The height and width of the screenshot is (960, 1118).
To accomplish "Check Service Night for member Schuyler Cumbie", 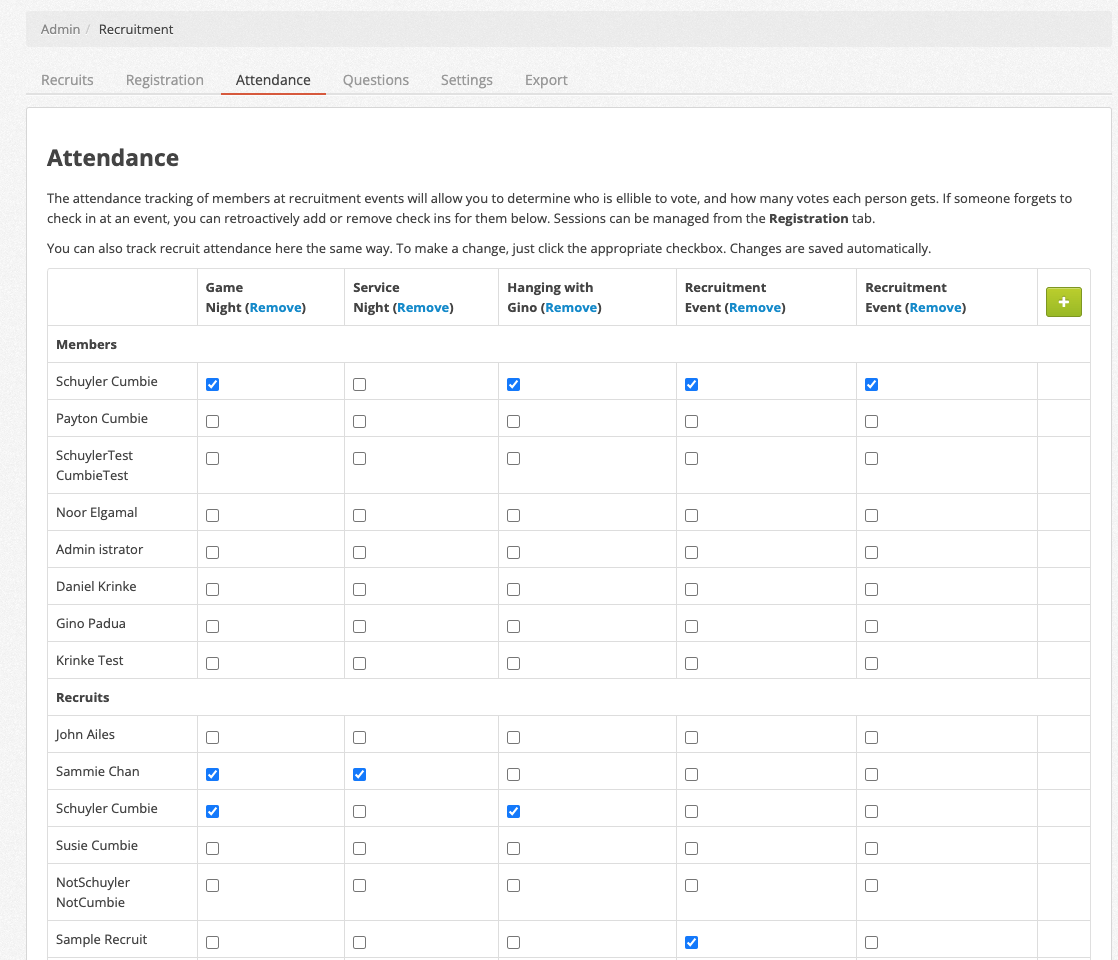I will coord(359,384).
